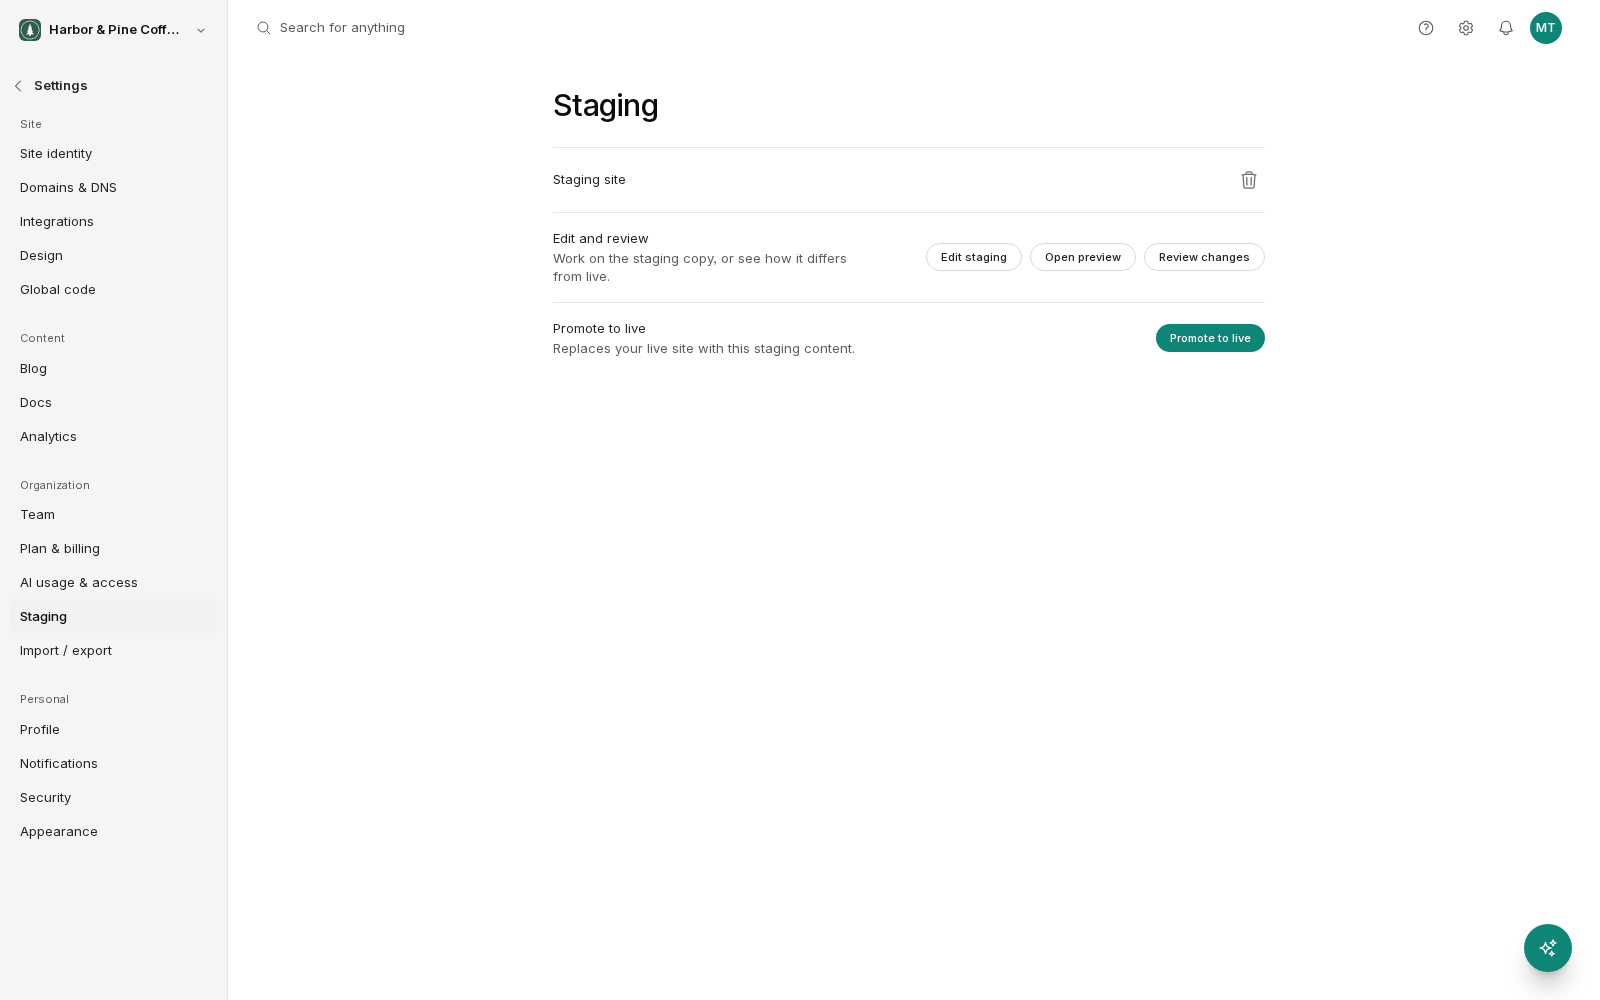Click the search magnifier icon
Screen dimensions: 1600x1000
coord(264,28)
